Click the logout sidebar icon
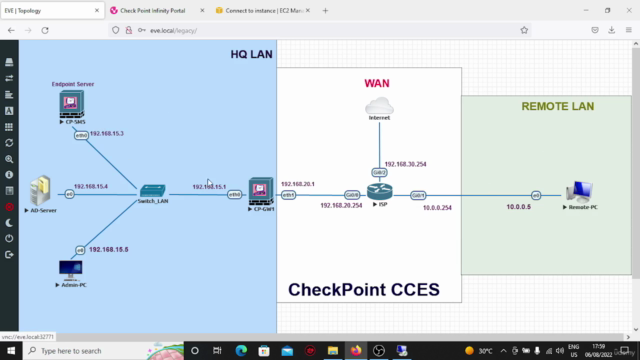This screenshot has height=360, width=640. pos(9,255)
